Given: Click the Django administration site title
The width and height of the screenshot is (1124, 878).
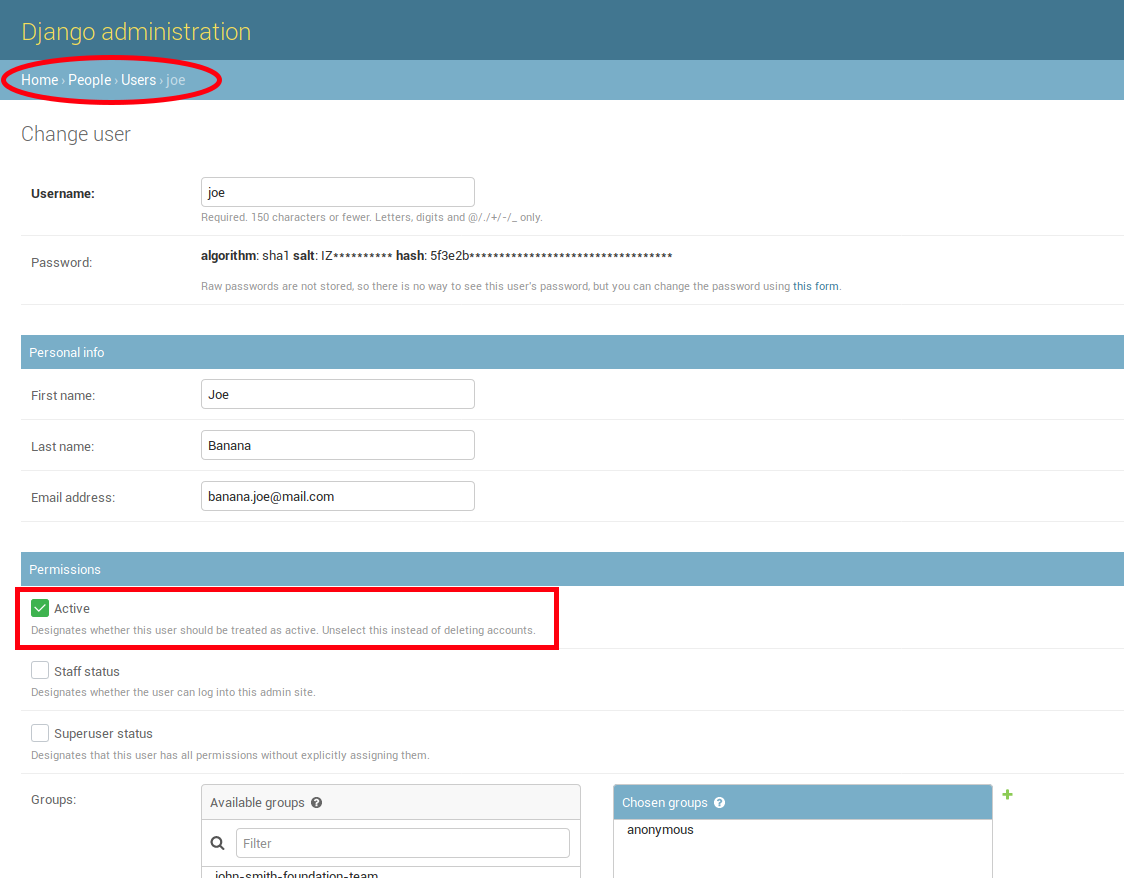Looking at the screenshot, I should click(136, 32).
